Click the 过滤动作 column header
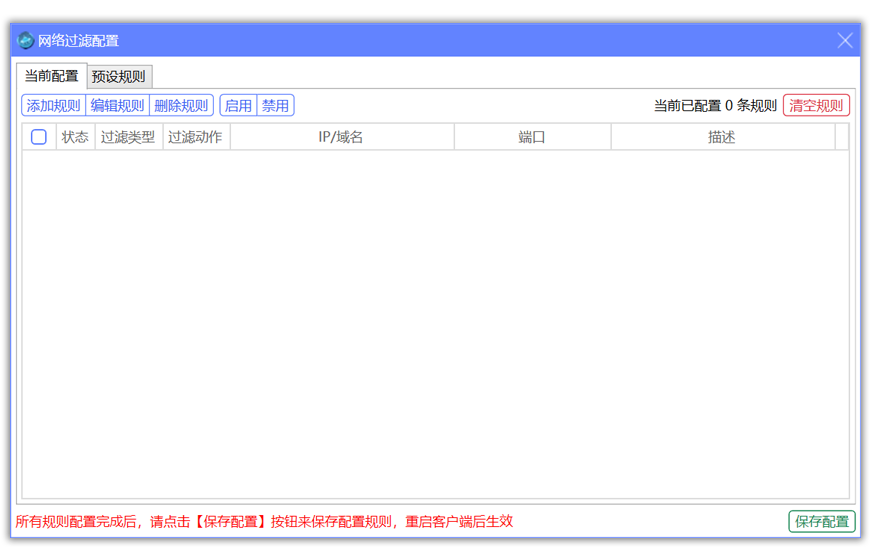Screen dimensions: 870x560 tap(196, 138)
